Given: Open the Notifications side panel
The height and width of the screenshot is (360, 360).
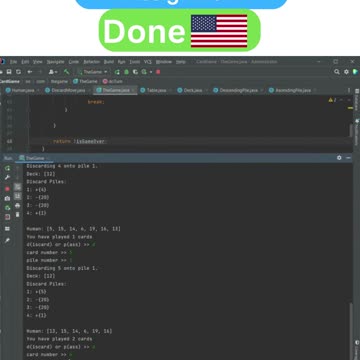Looking at the screenshot, I should pyautogui.click(x=356, y=132).
